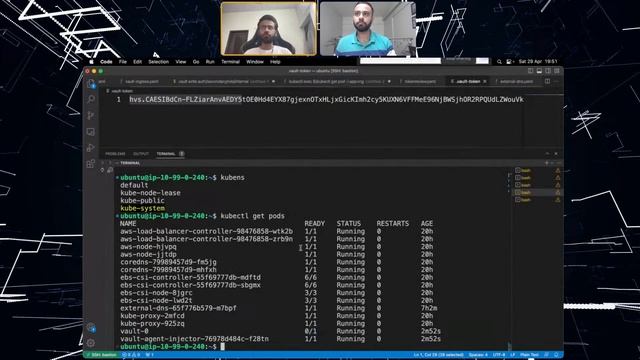Open the Remote Explorer view in the activity bar
This screenshot has width=640, height=360.
[91, 132]
